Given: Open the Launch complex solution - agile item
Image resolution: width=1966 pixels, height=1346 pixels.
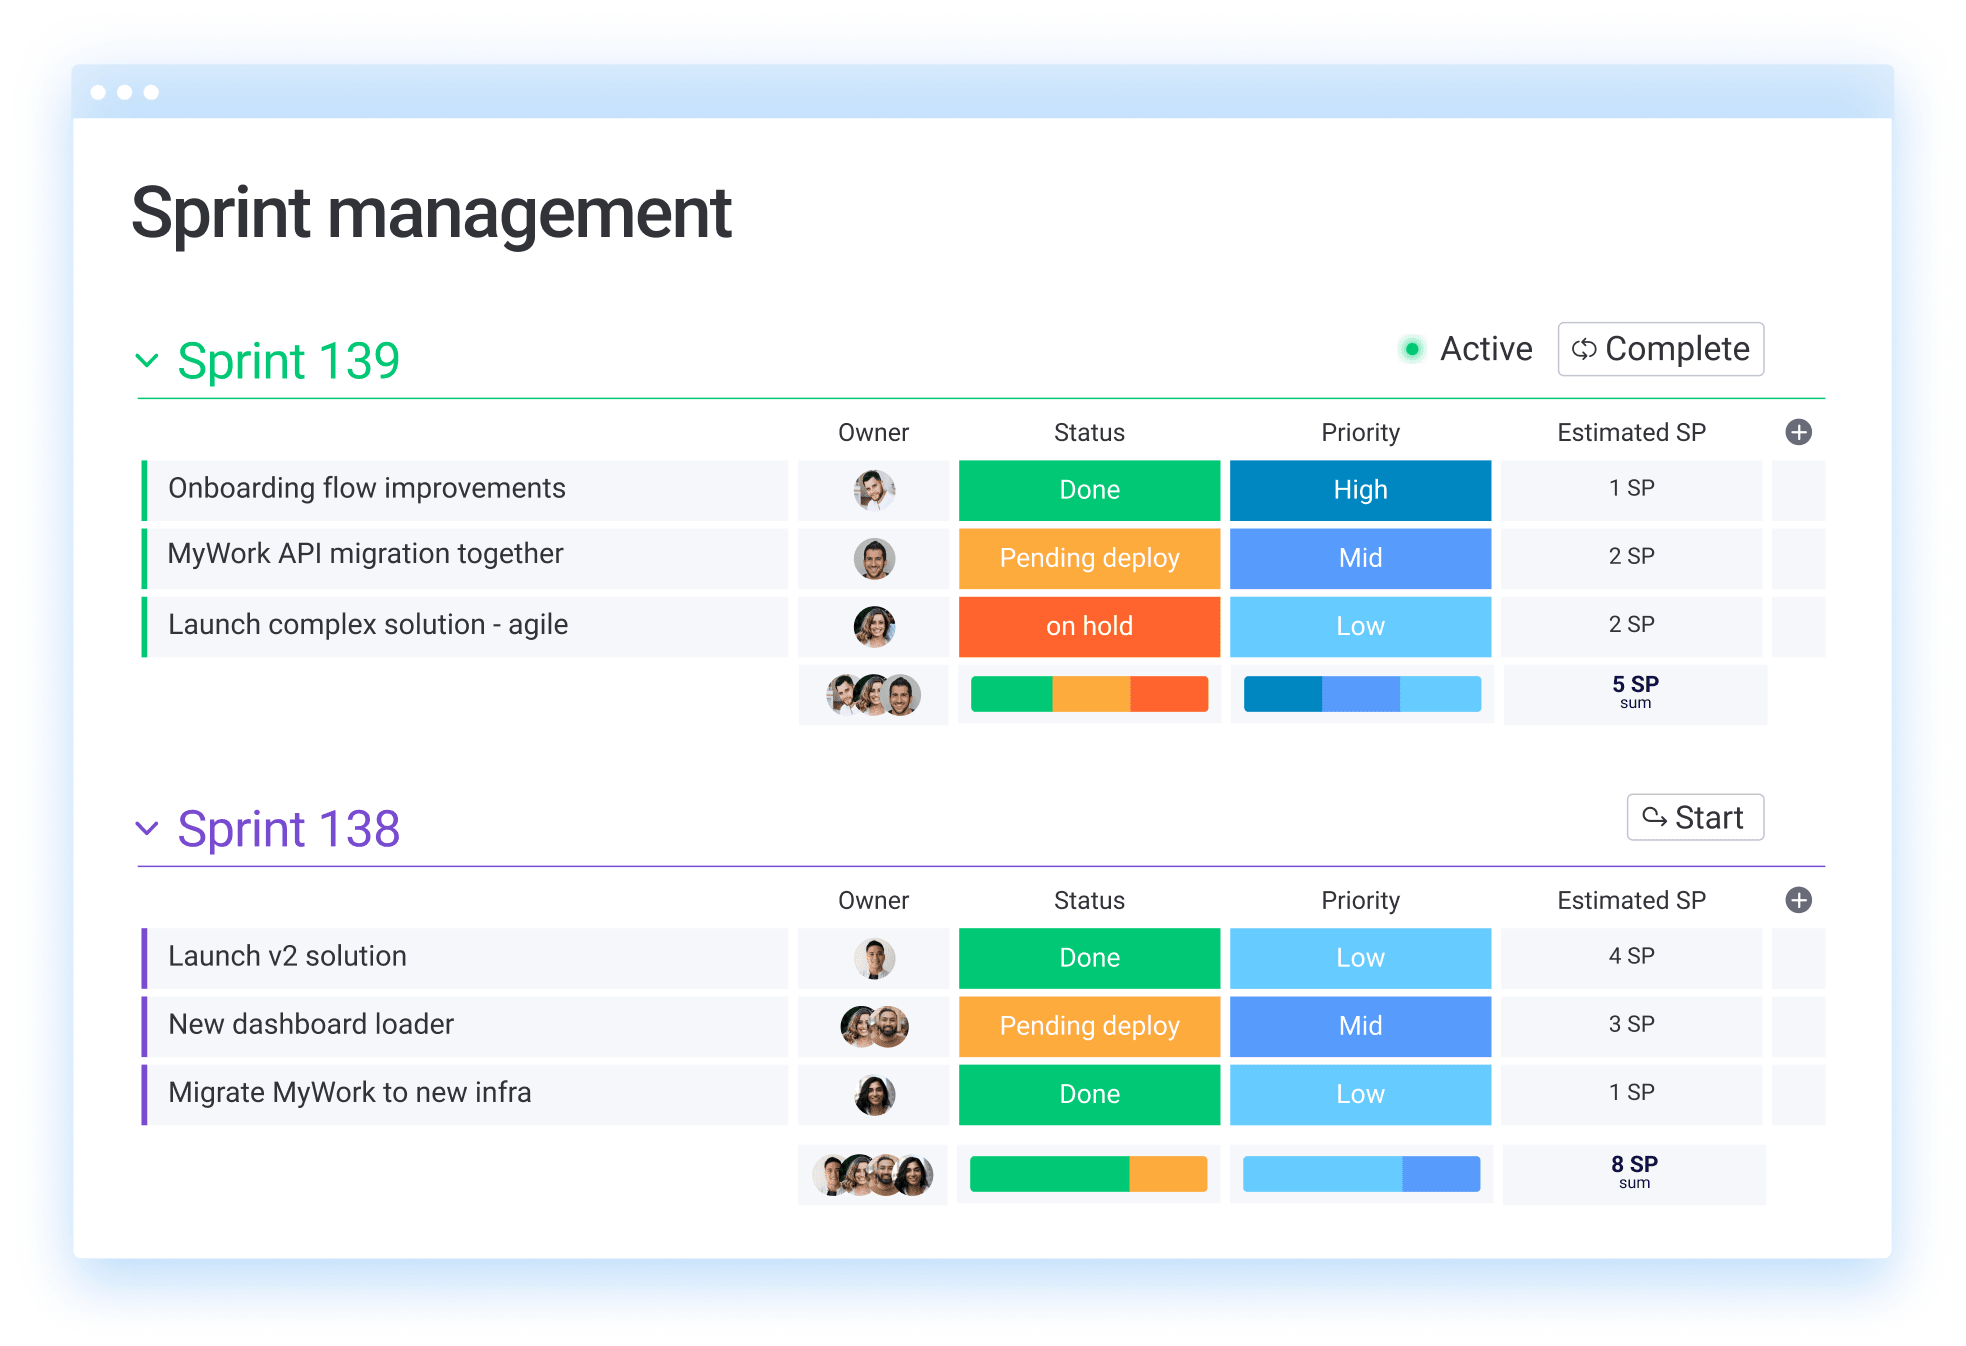Looking at the screenshot, I should click(465, 626).
